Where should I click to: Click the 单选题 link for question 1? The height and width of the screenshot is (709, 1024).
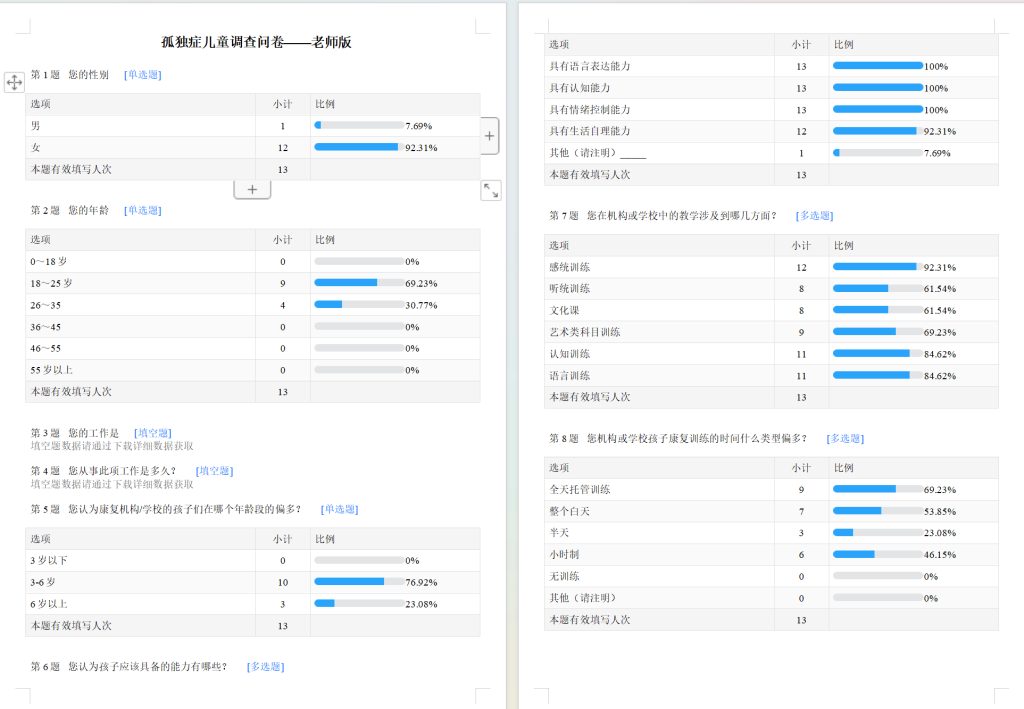pyautogui.click(x=142, y=75)
